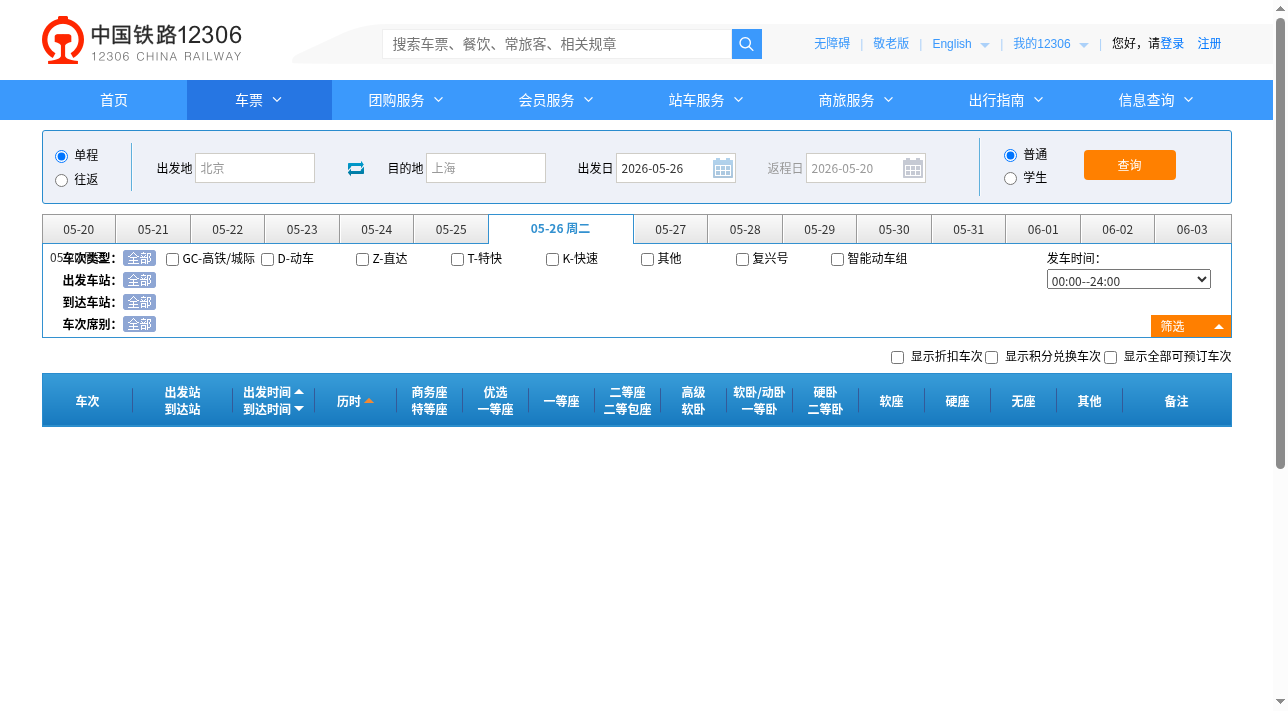Collapse the 筛选 filter panel
The height and width of the screenshot is (711, 1288).
[x=1191, y=326]
